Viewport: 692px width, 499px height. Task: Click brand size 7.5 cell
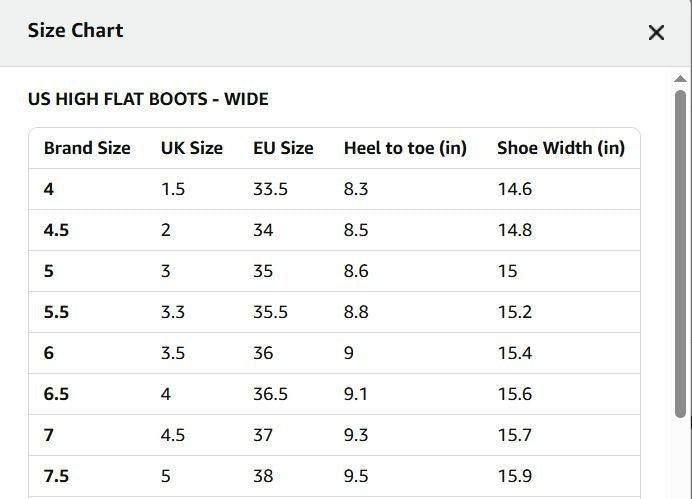point(56,476)
